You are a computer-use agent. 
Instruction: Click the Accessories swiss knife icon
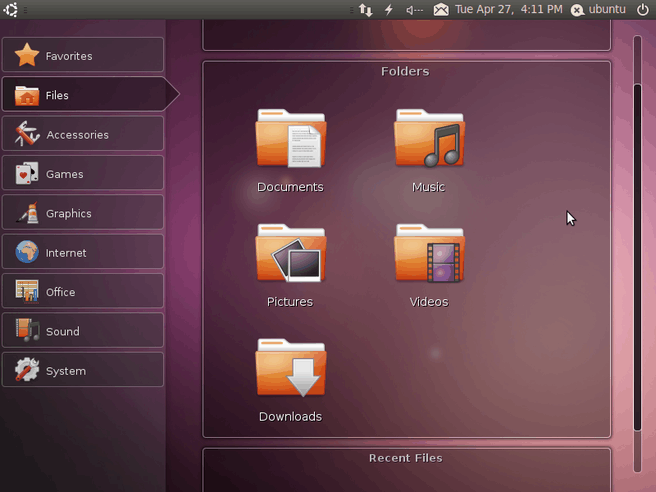[27, 134]
